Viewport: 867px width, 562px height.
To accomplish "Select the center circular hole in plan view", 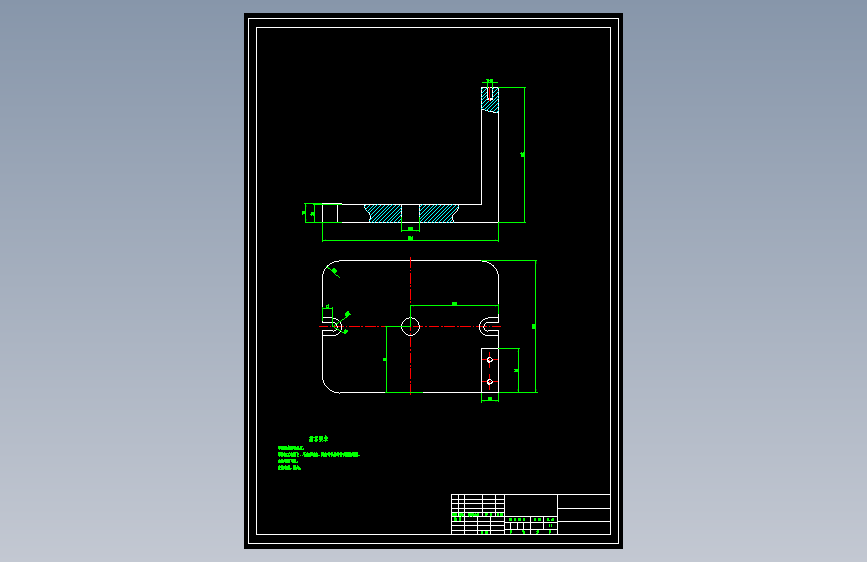I will [x=410, y=326].
